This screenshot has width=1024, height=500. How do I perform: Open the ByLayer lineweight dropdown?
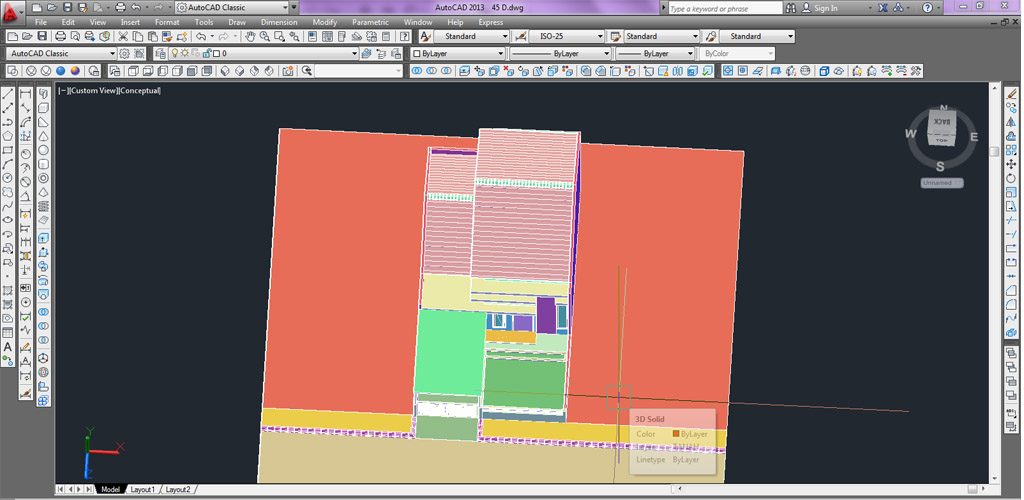point(655,54)
